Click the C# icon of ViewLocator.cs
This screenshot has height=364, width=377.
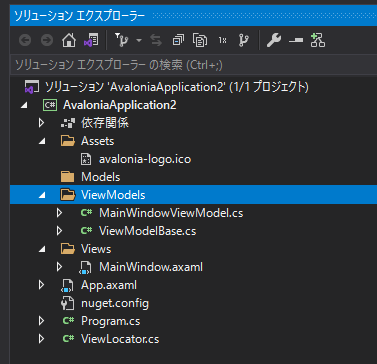point(68,339)
